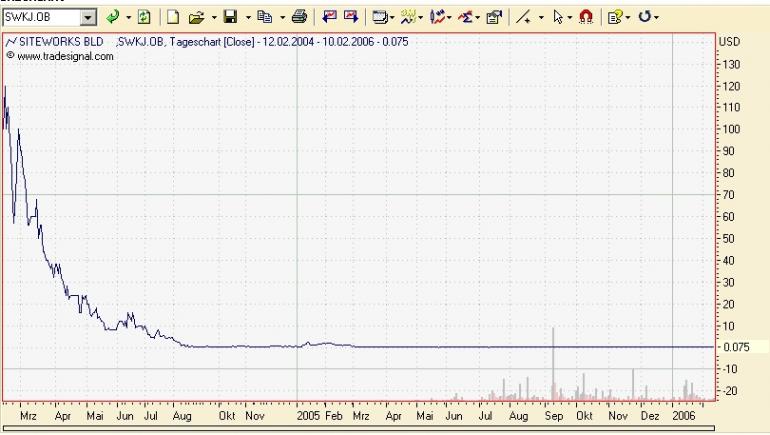Click the open folder icon
Screen dimensions: 770x435
click(x=196, y=17)
